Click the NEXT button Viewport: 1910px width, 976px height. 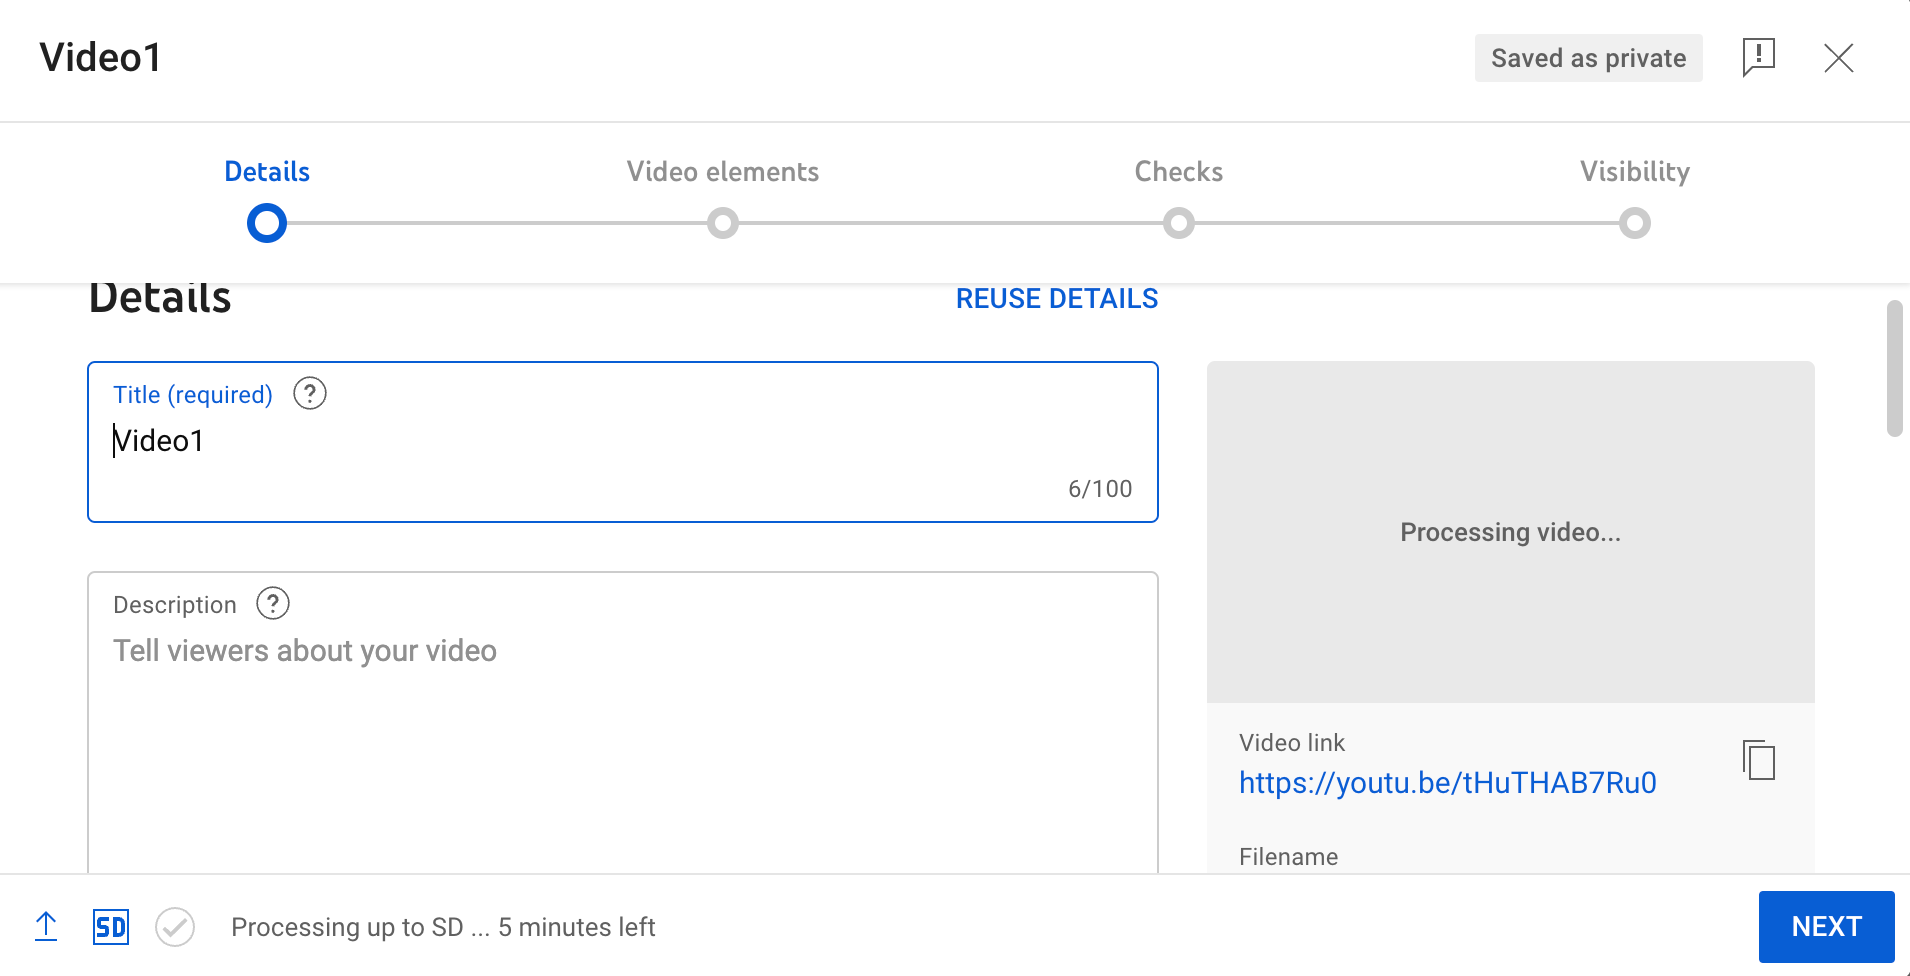point(1826,927)
